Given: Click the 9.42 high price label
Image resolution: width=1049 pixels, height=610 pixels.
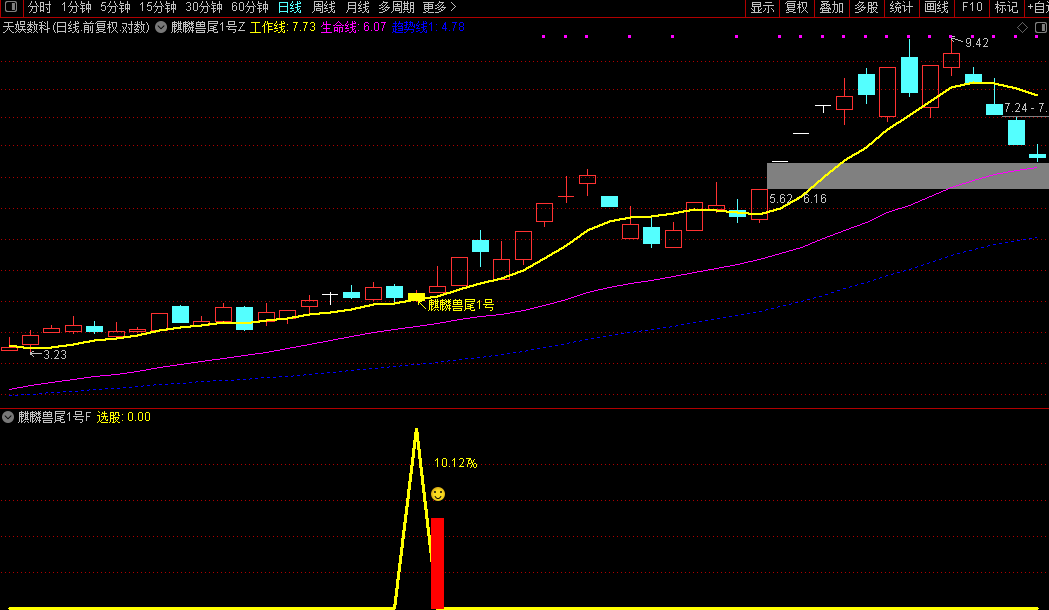Looking at the screenshot, I should (x=977, y=43).
